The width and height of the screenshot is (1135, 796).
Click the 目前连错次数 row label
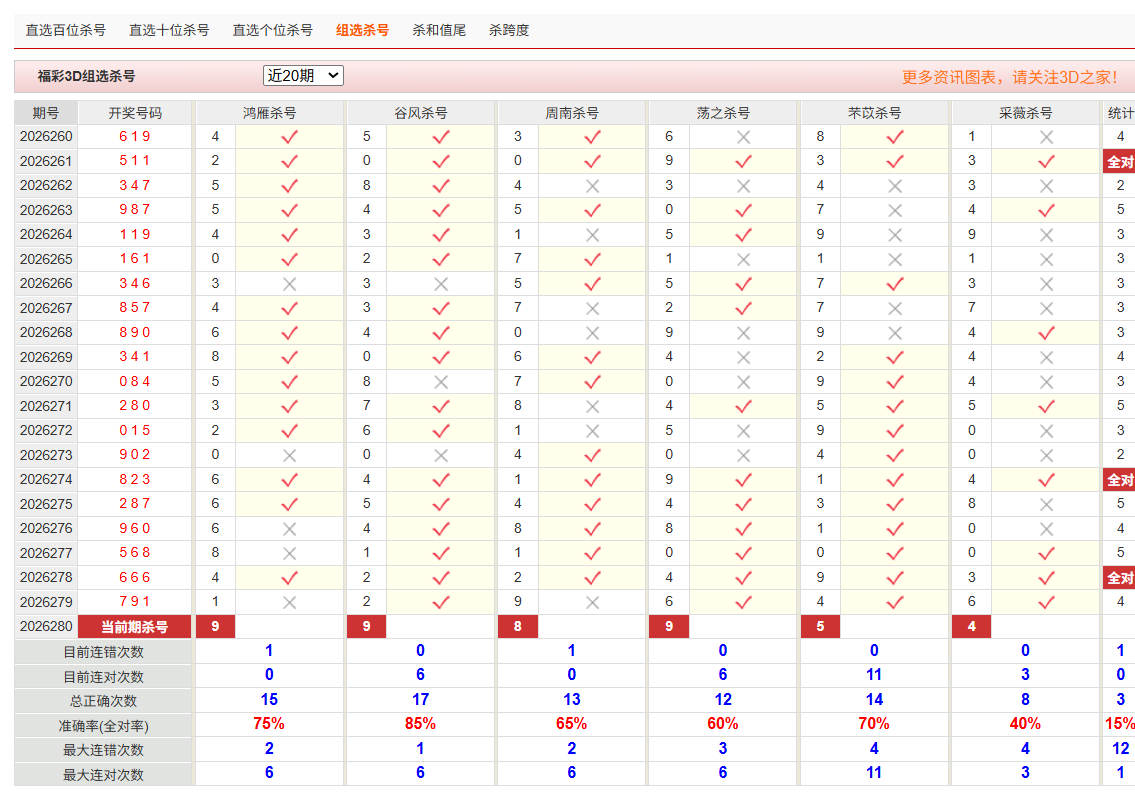104,652
